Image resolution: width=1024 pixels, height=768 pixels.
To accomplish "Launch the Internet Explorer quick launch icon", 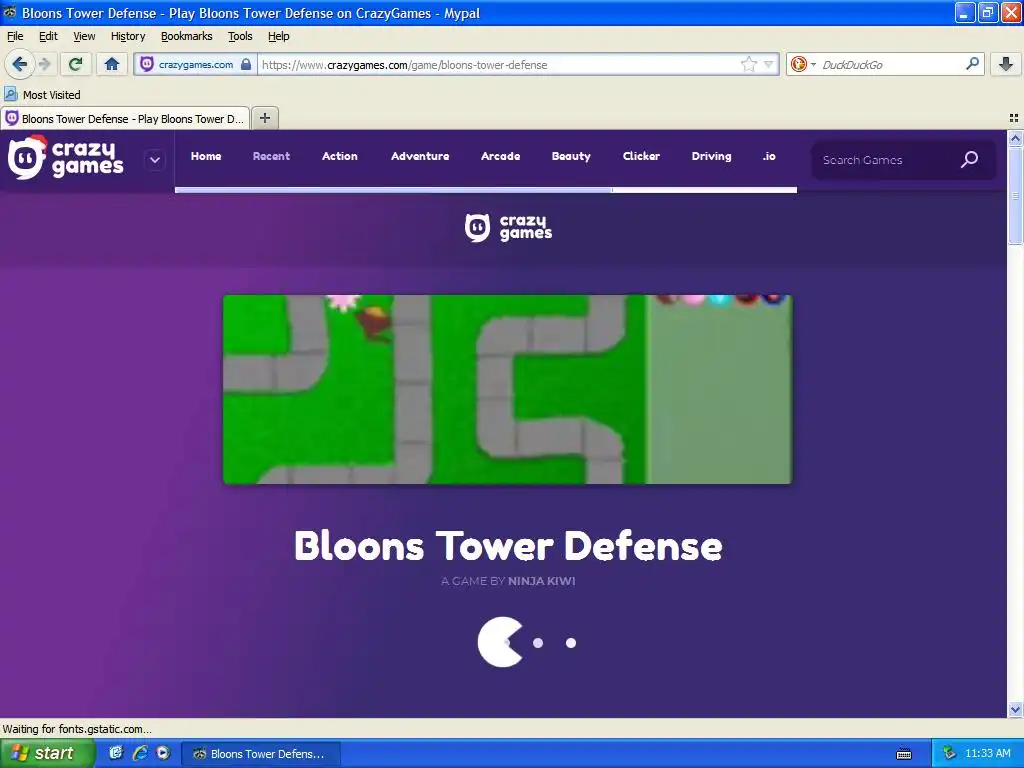I will click(x=140, y=753).
